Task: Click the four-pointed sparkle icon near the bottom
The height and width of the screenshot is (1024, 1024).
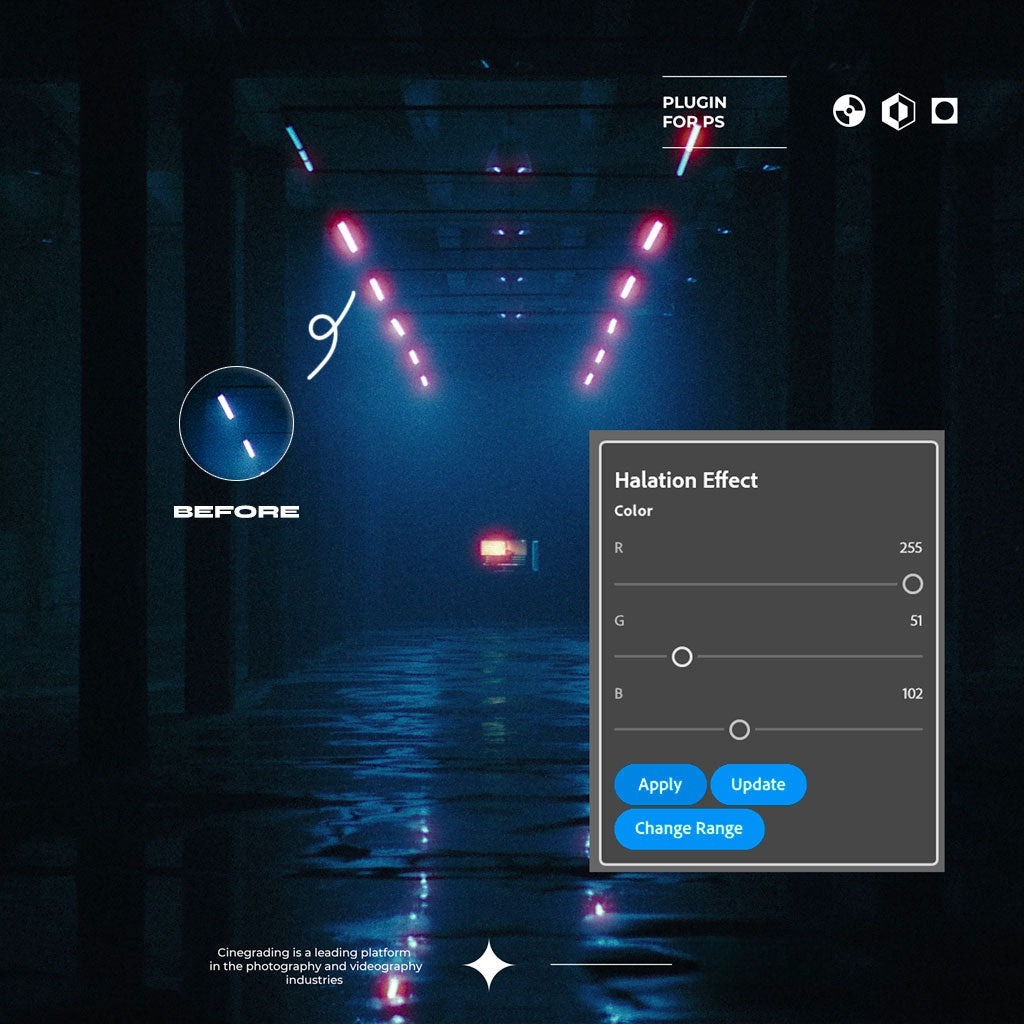Action: [489, 963]
